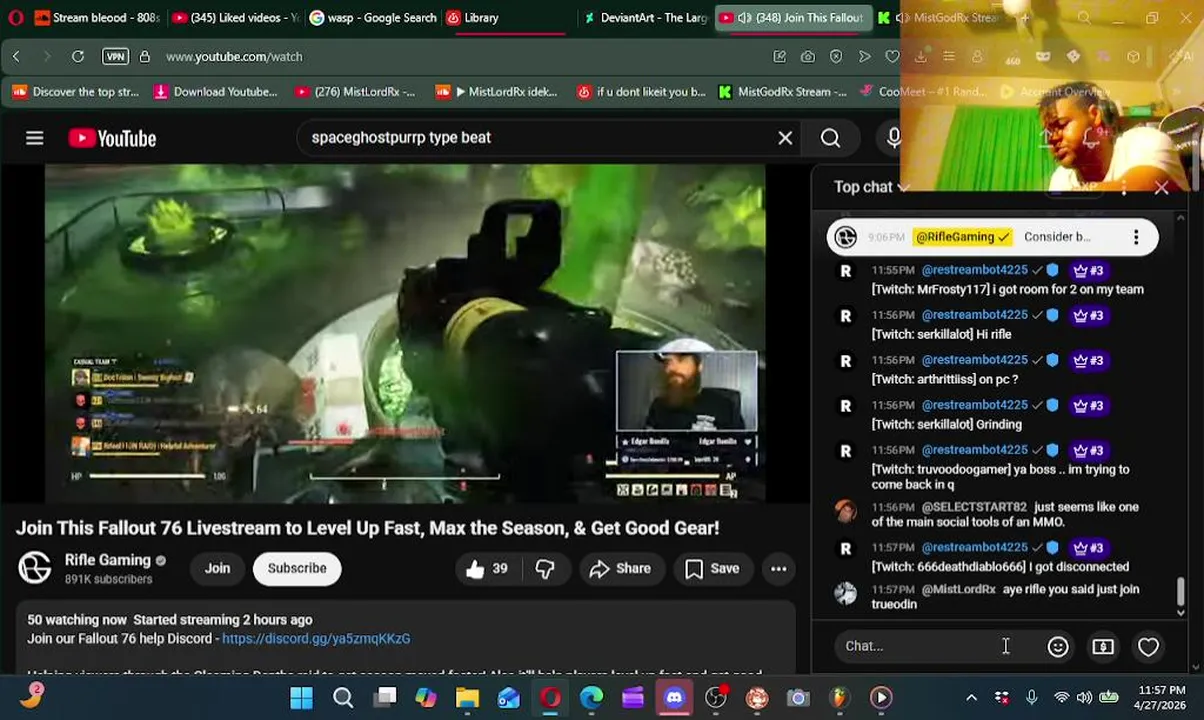Save the video to a playlist
This screenshot has height=720, width=1204.
tap(712, 569)
